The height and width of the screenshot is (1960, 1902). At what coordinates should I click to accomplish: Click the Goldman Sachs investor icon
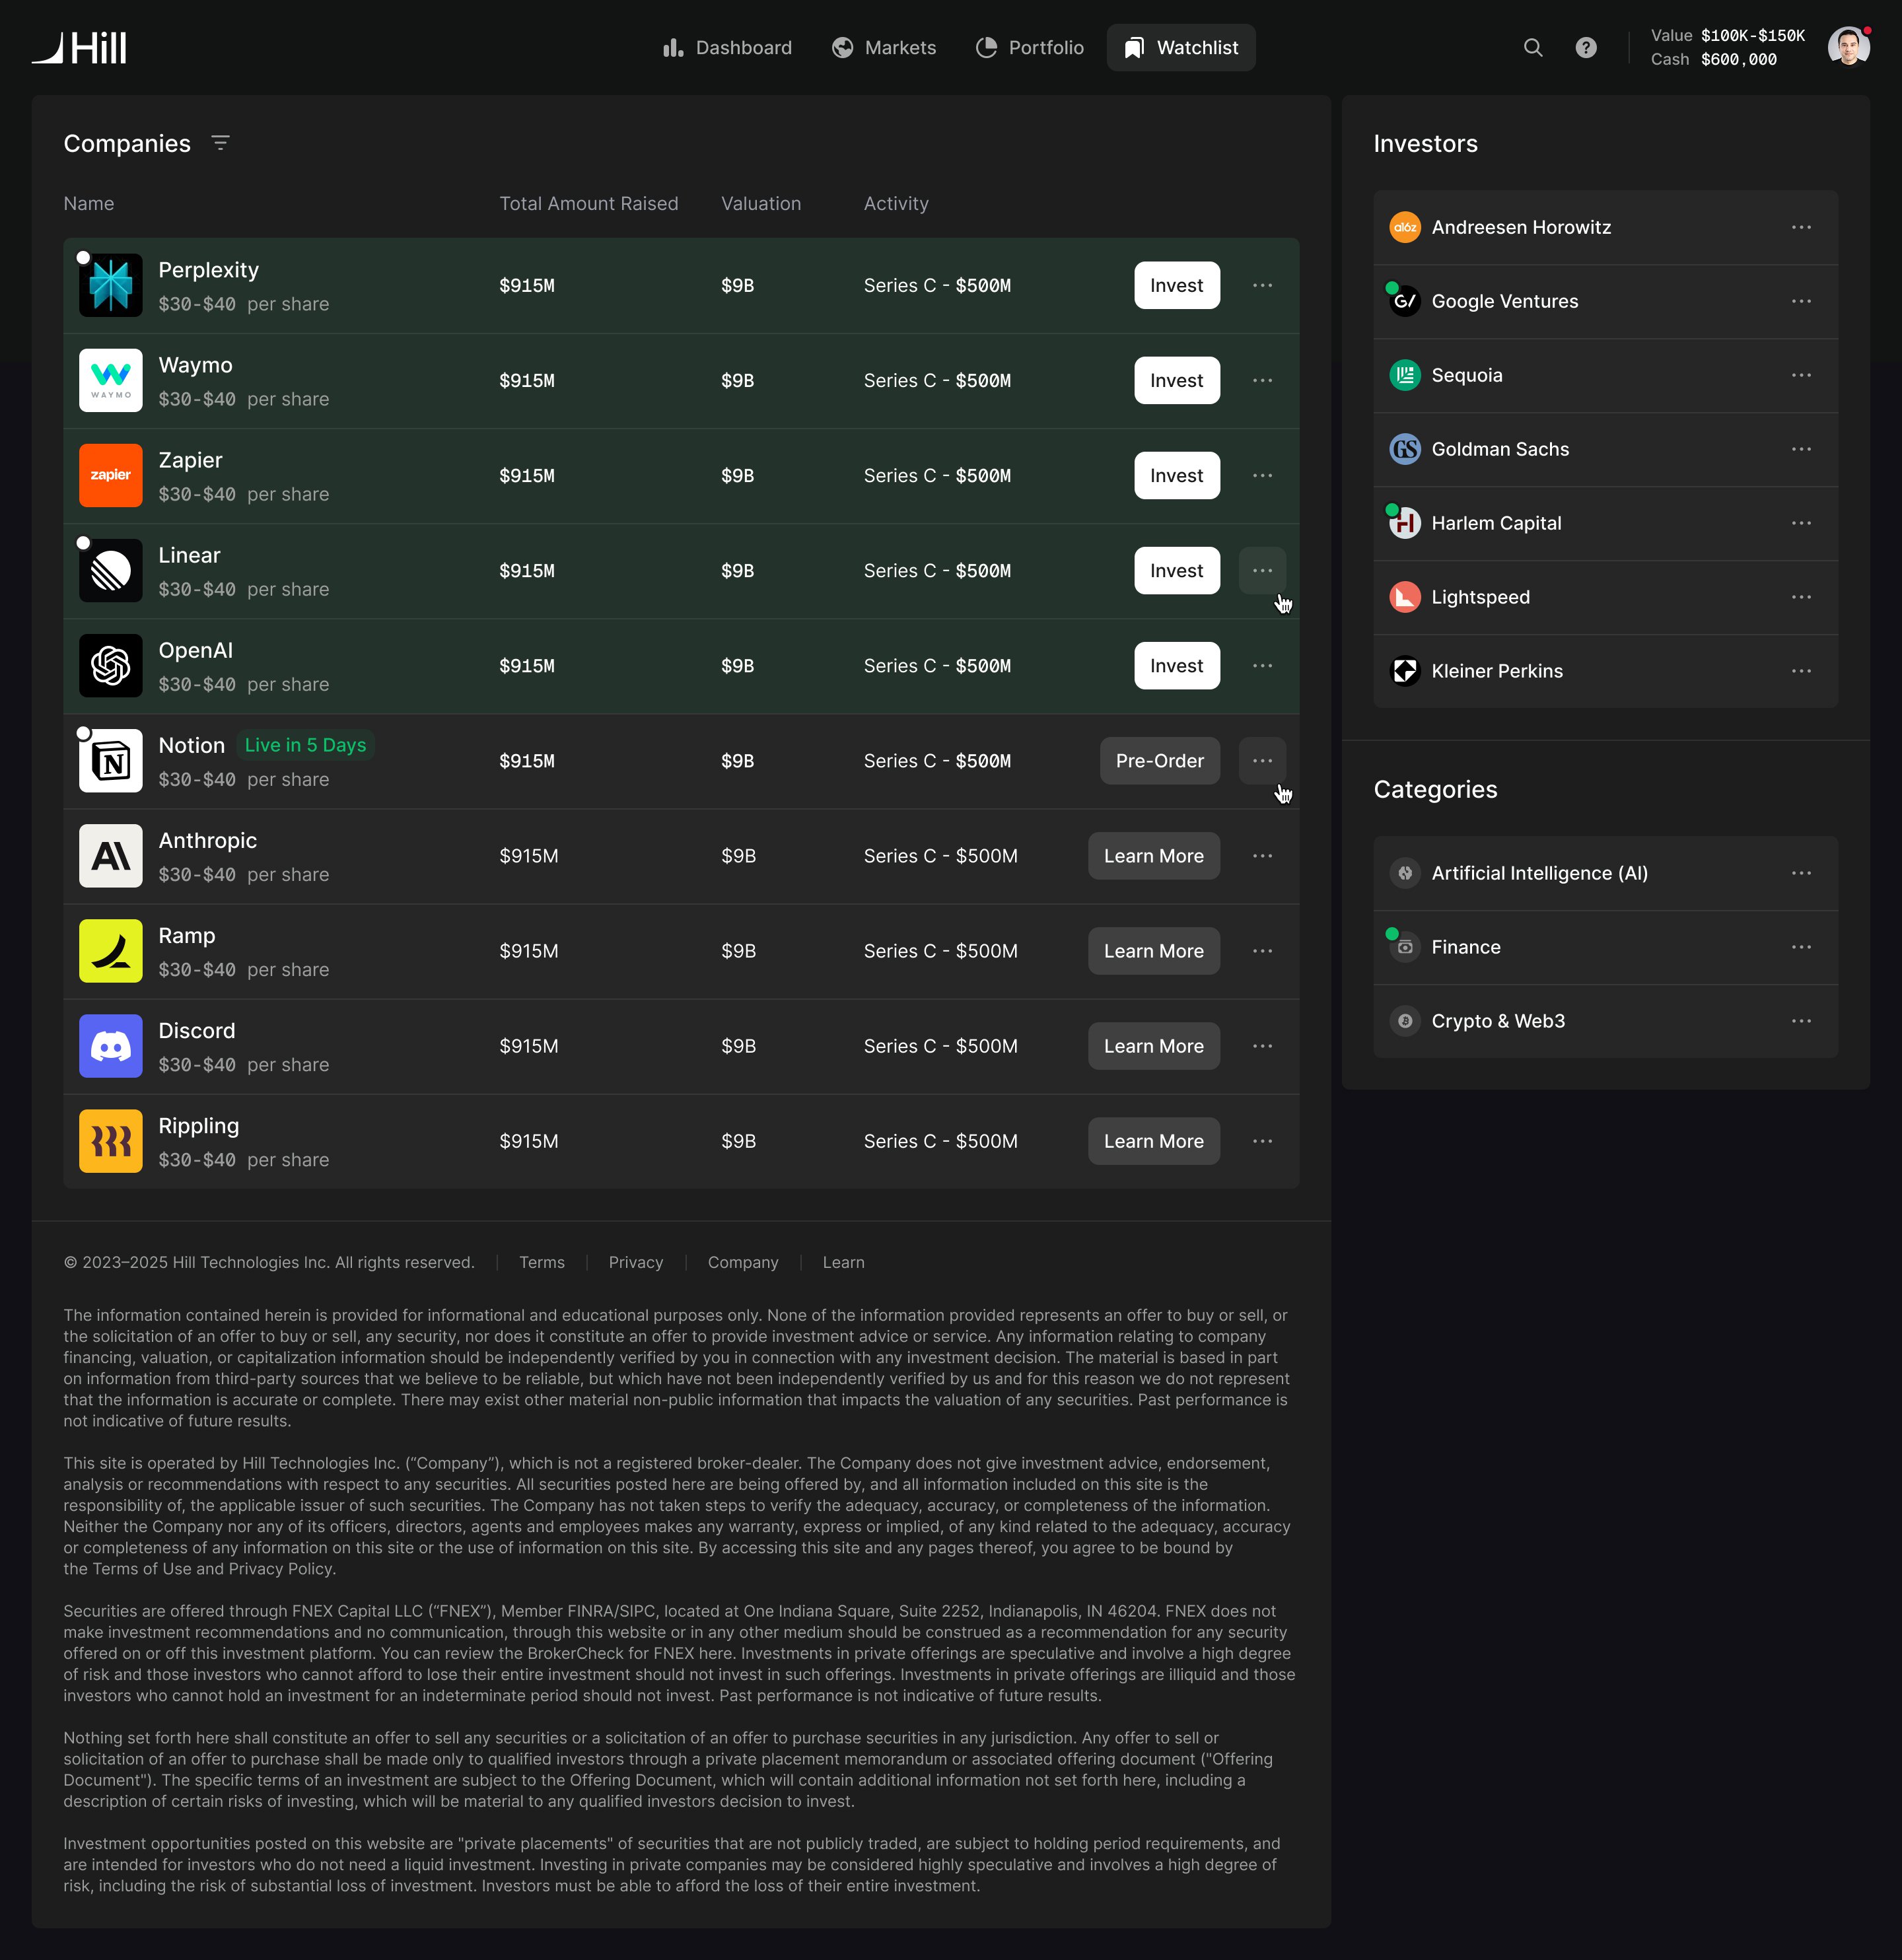click(1405, 449)
